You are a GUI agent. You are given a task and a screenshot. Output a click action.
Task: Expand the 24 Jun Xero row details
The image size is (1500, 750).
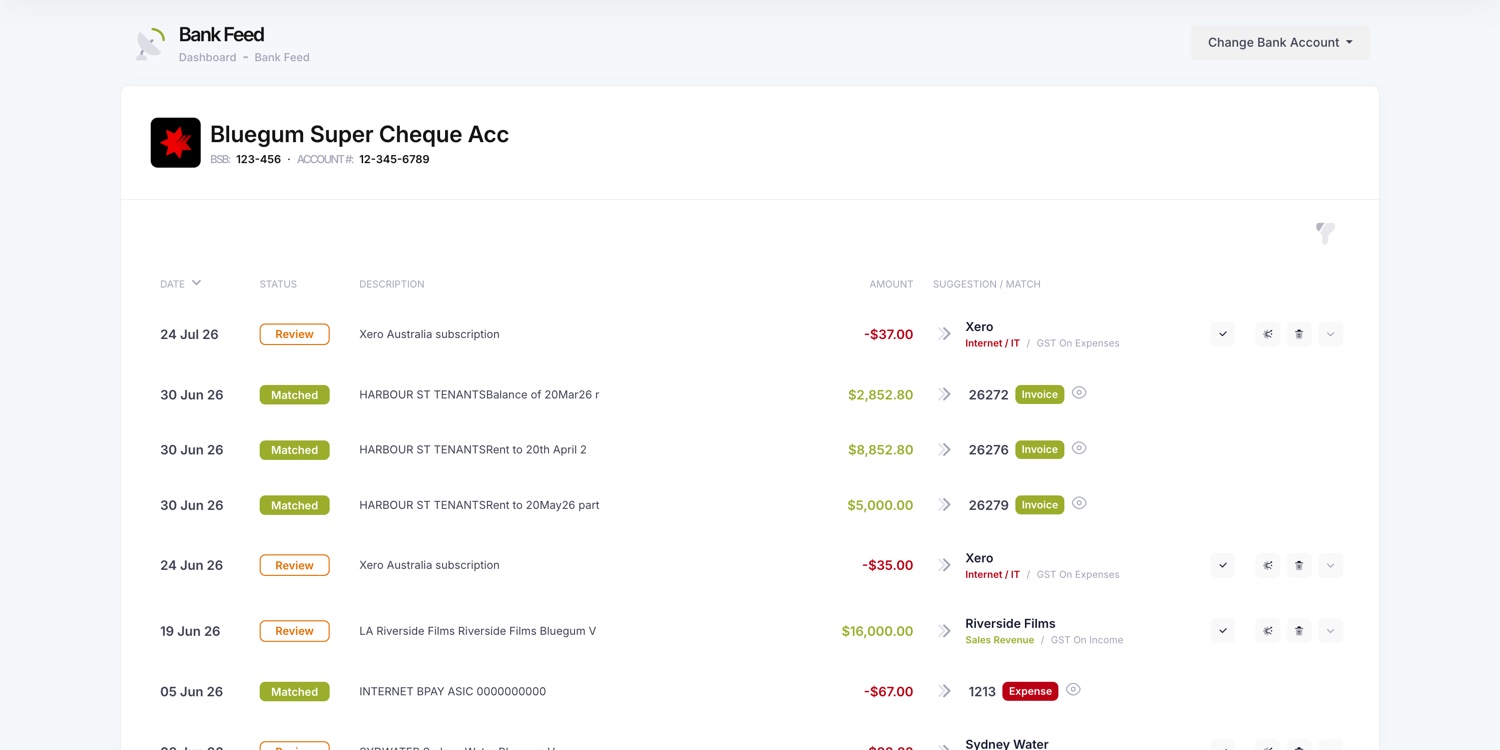pos(1330,565)
